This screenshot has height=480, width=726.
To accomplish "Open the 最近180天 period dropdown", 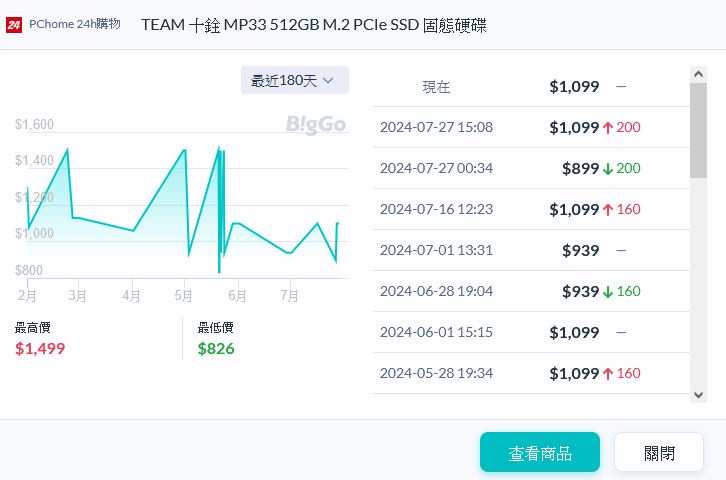I will coord(294,80).
